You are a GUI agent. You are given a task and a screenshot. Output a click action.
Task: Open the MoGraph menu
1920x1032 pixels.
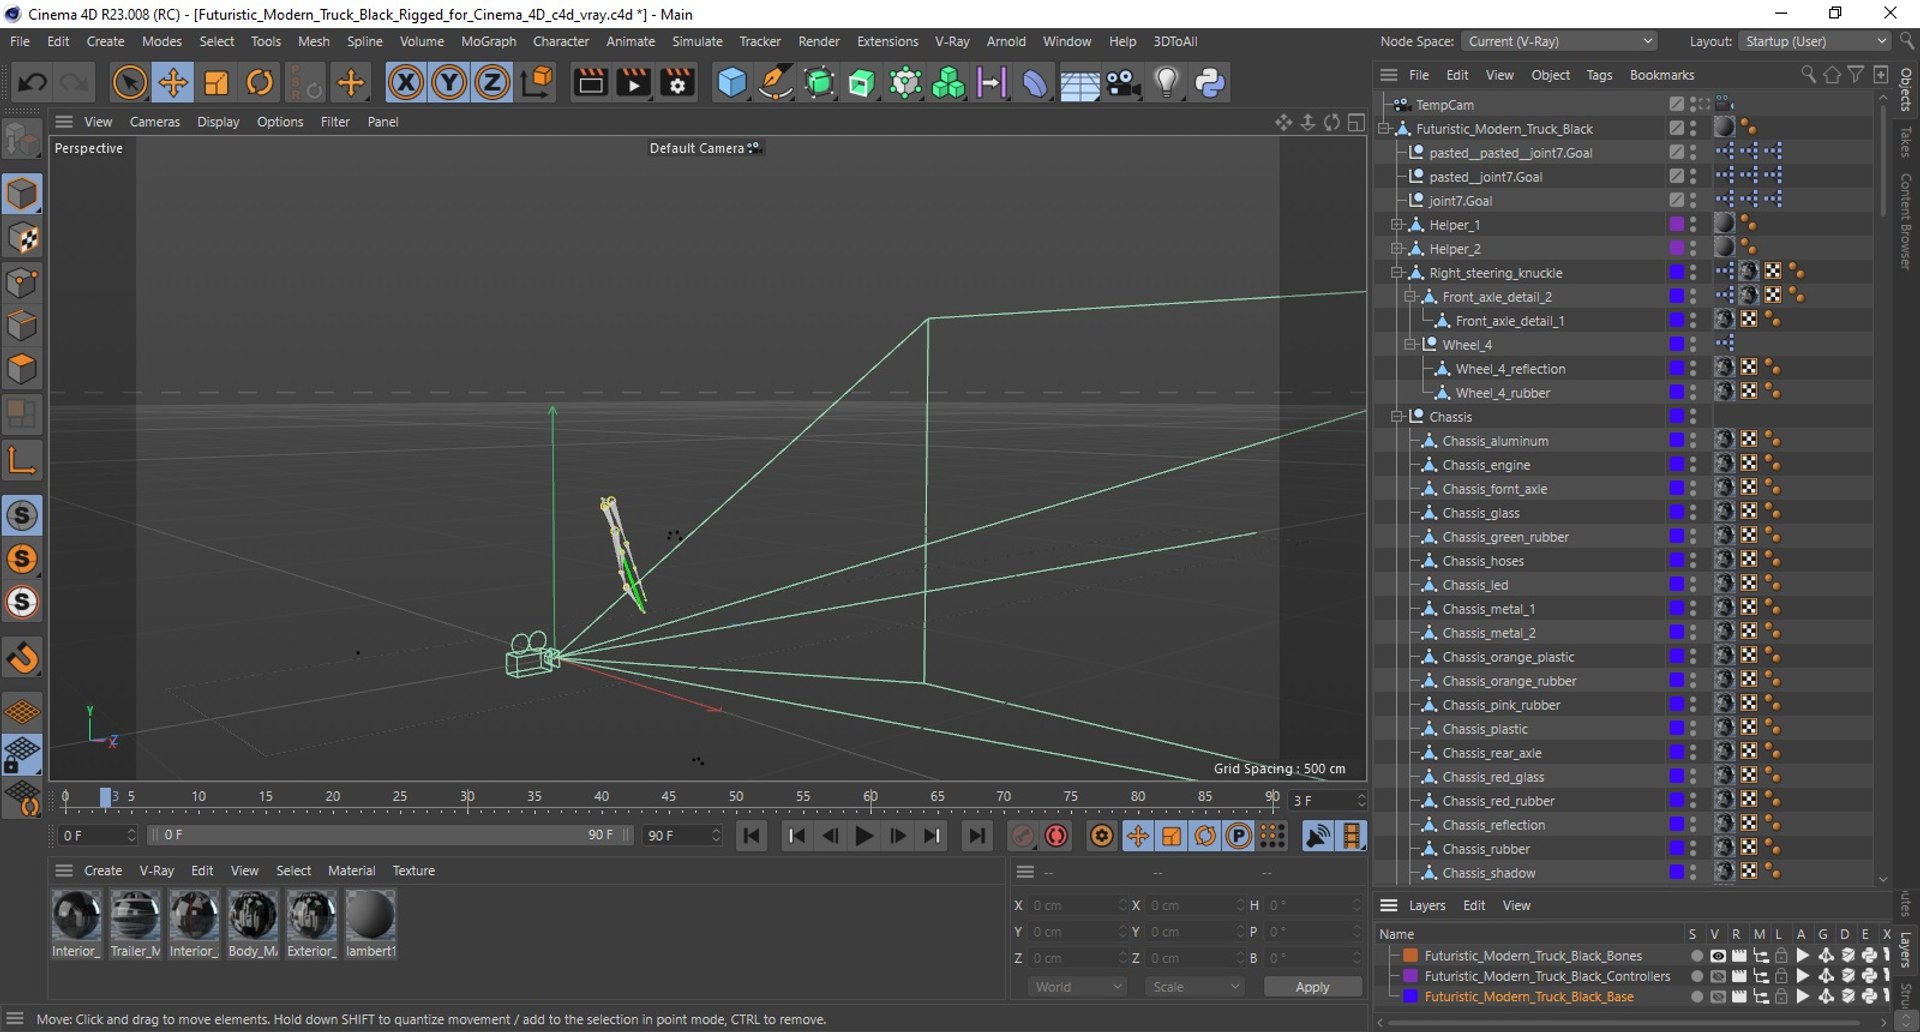click(x=488, y=41)
